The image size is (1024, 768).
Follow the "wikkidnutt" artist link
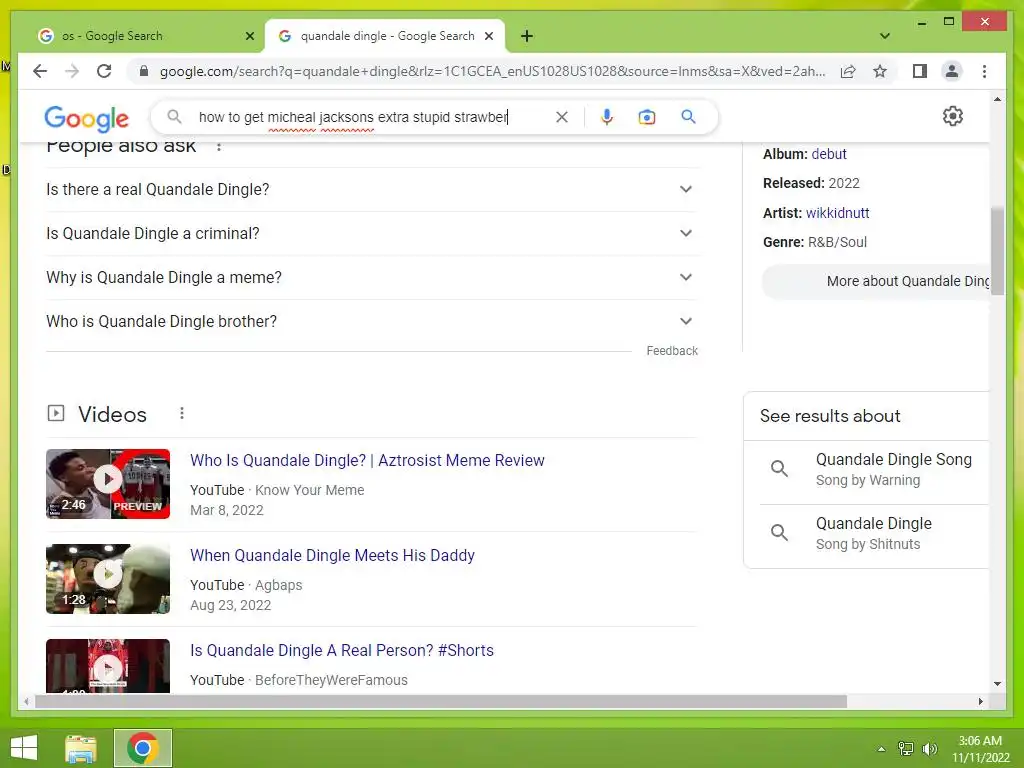837,213
